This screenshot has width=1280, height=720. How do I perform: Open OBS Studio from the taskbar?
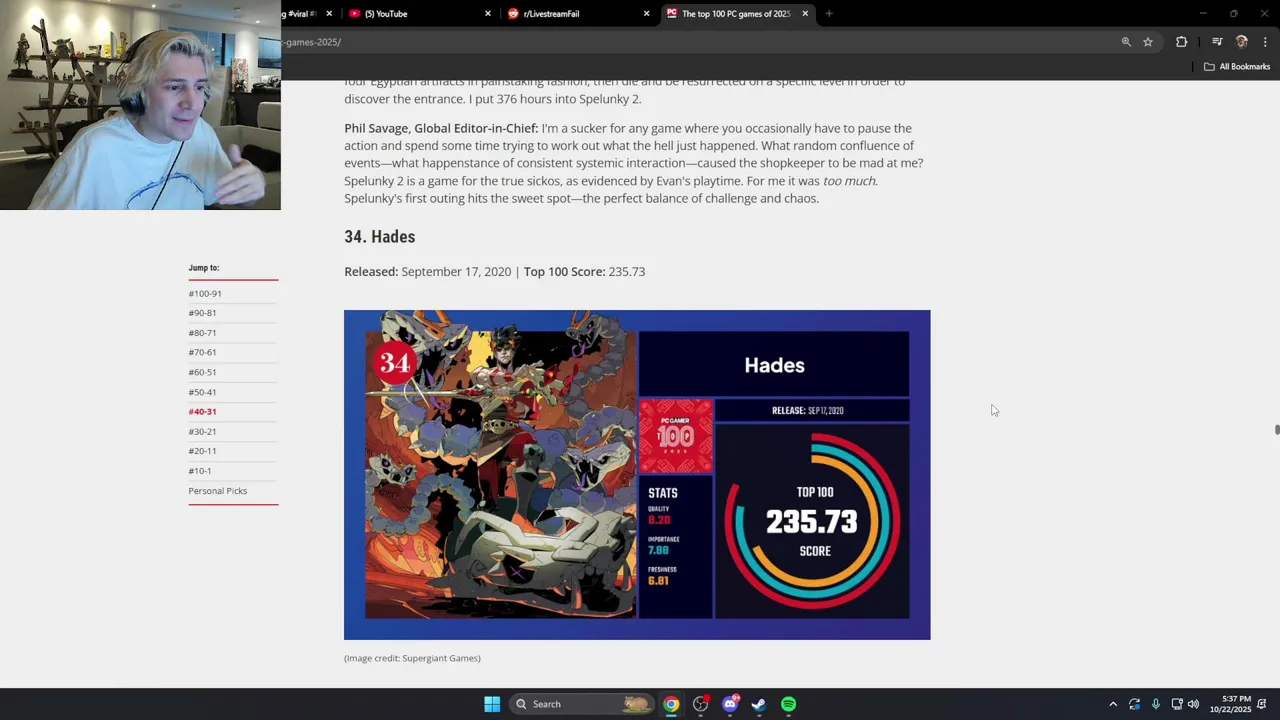[700, 704]
